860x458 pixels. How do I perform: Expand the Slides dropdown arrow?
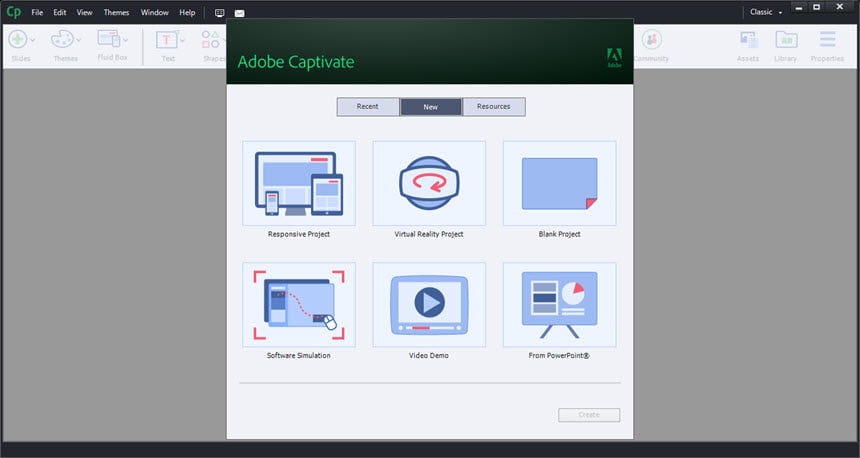32,40
